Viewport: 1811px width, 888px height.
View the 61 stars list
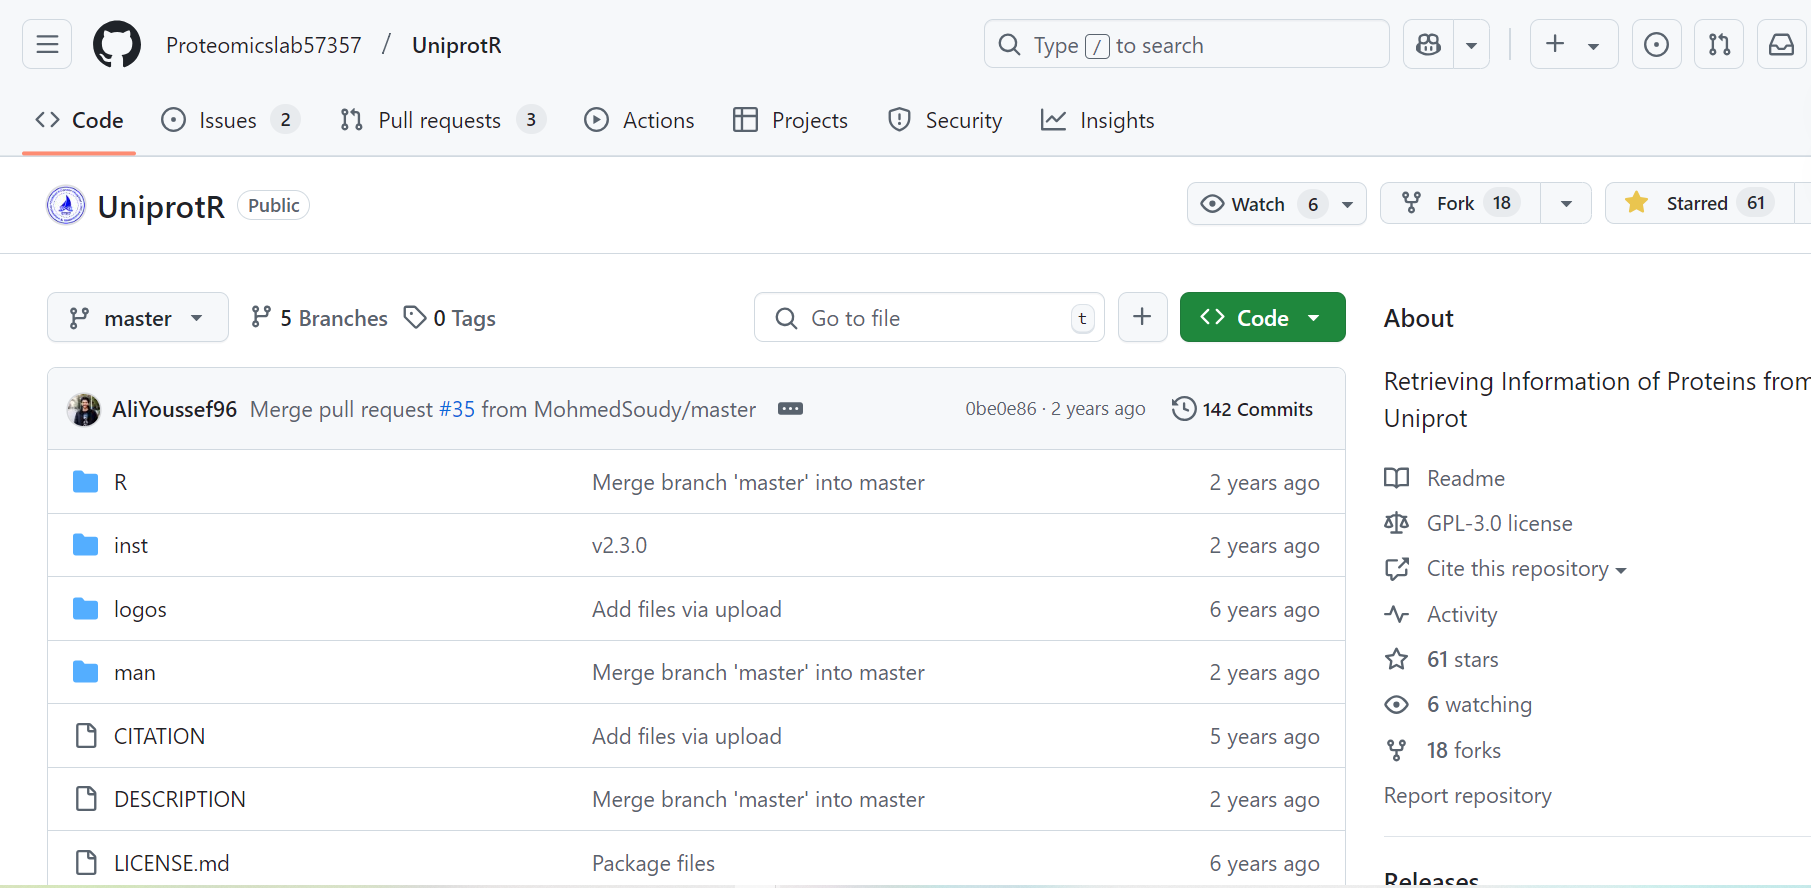pos(1462,659)
